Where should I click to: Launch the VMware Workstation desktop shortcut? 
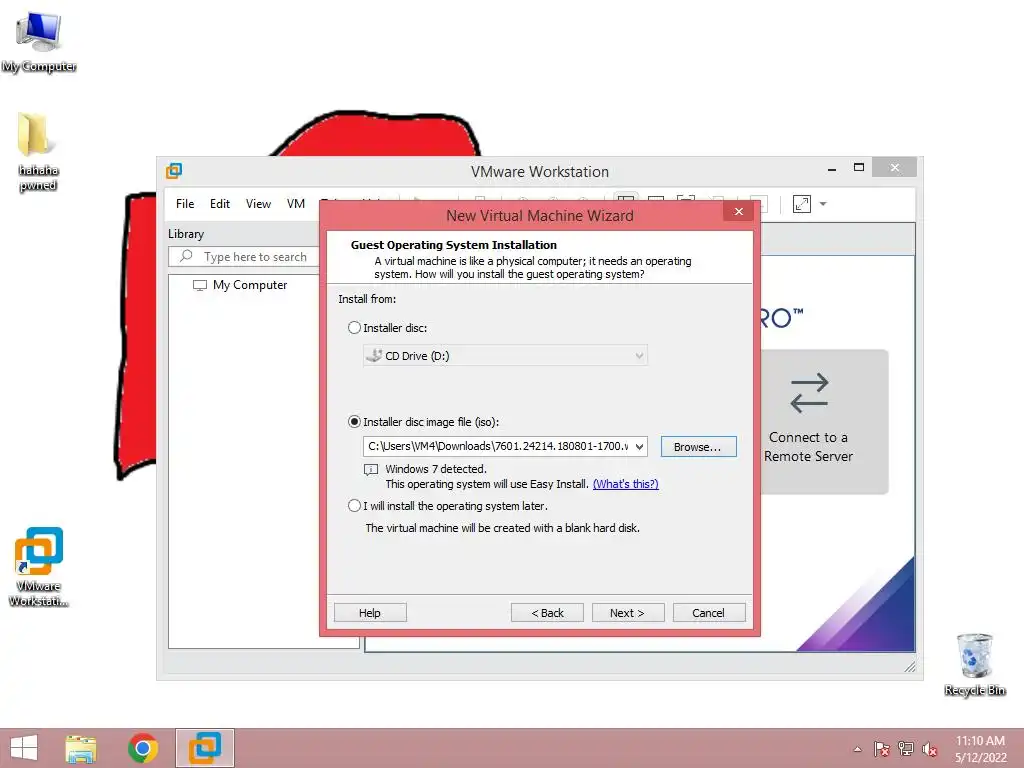click(39, 567)
